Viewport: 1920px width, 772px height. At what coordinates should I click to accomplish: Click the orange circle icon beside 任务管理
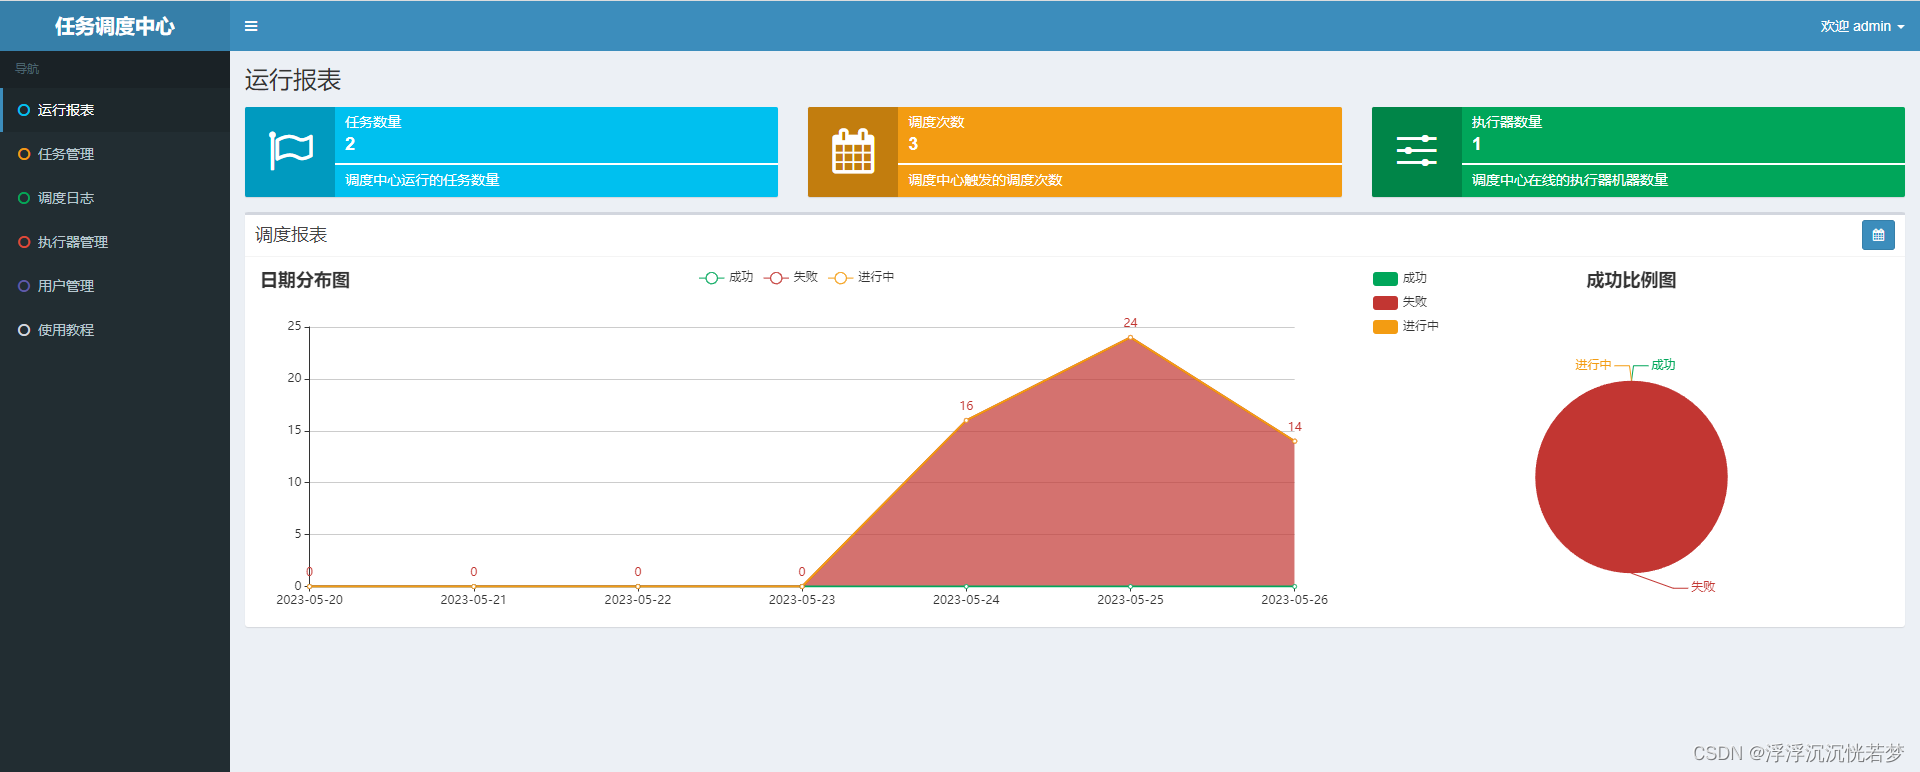24,154
